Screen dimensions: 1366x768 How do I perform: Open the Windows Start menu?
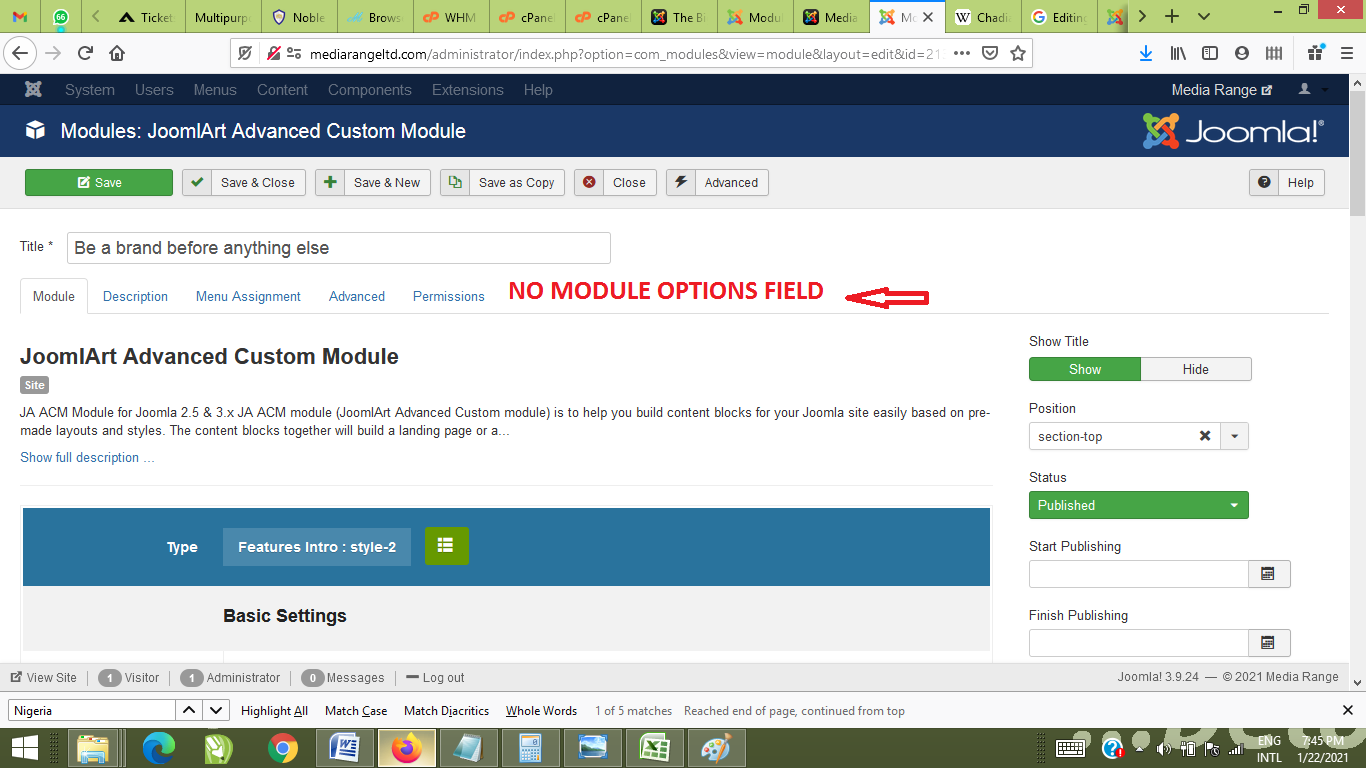[x=24, y=748]
